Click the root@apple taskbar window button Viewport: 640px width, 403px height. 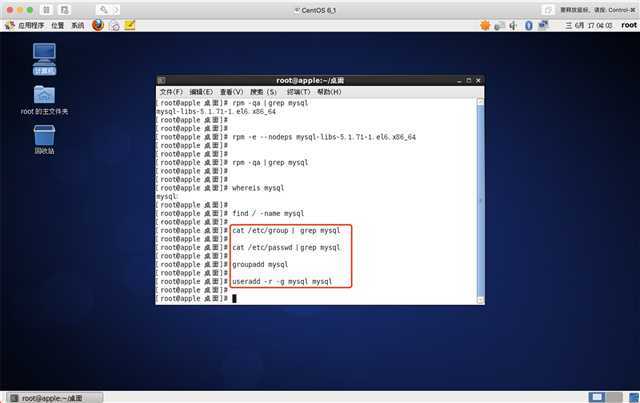point(55,398)
